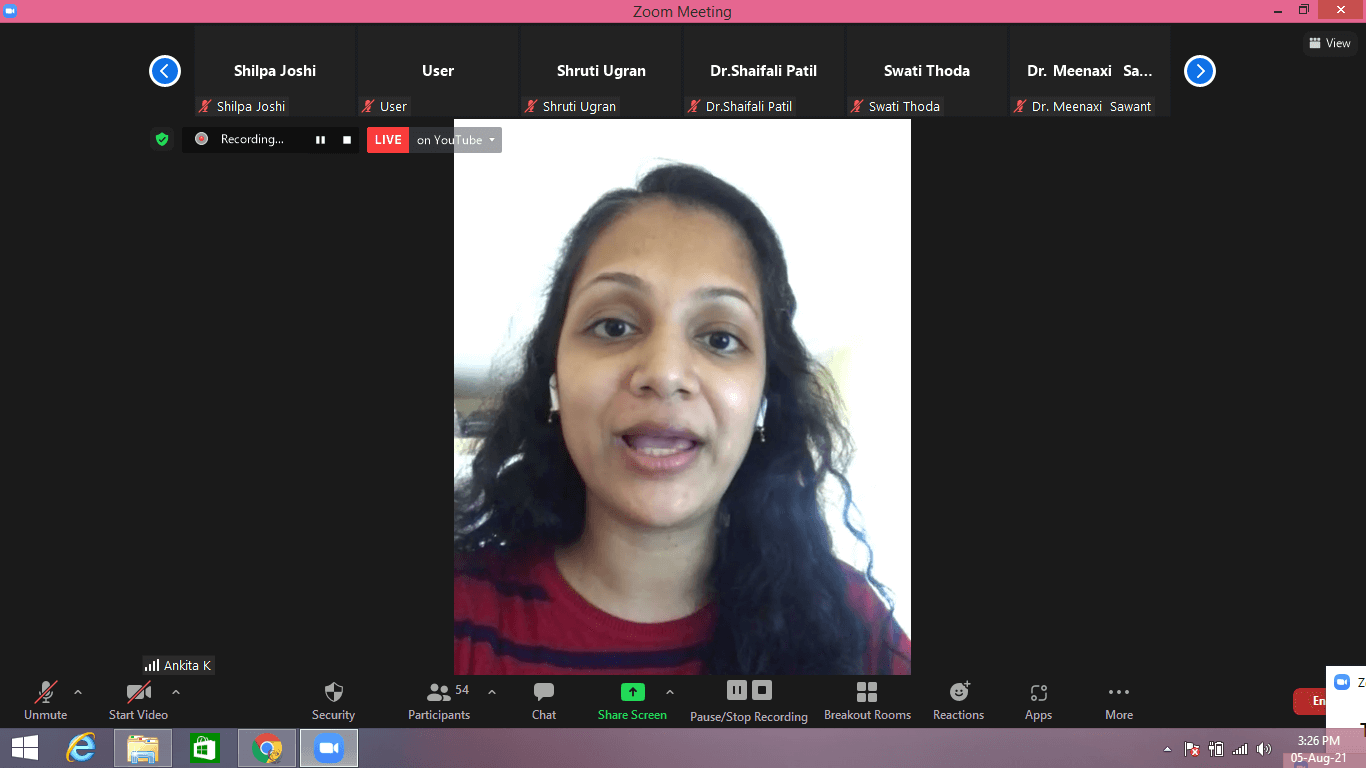
Task: Unmute the microphone
Action: (x=45, y=700)
